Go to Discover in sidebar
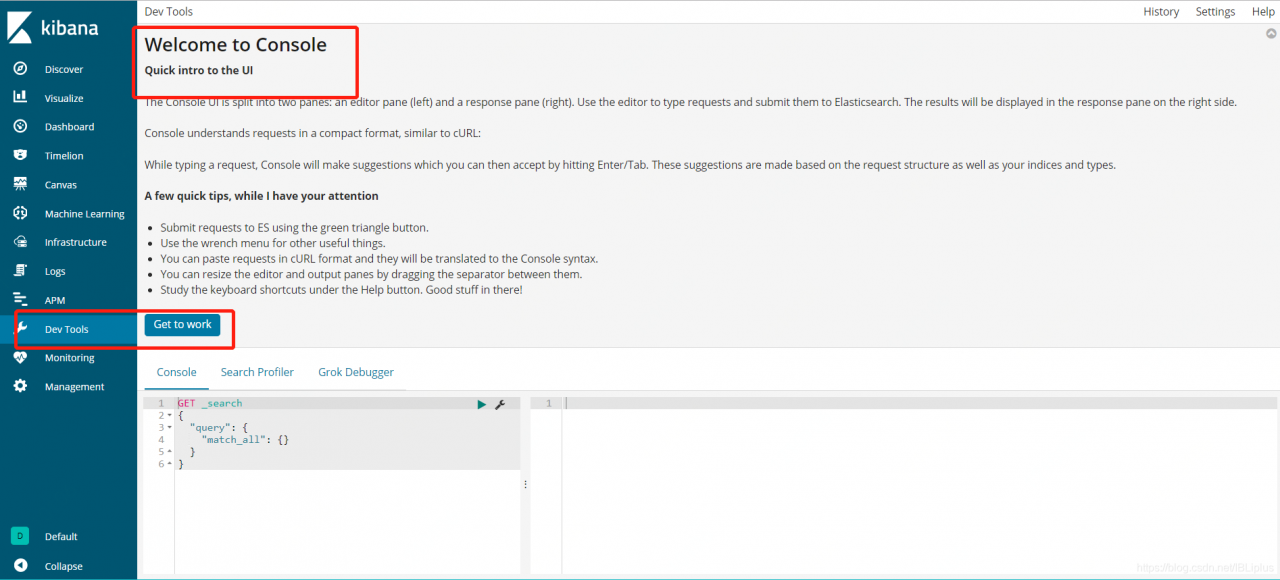Screen dimensions: 1280x580 tap(64, 69)
